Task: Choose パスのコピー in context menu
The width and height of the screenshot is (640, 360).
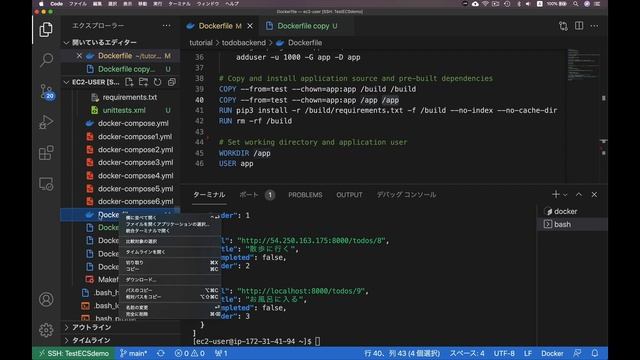Action: [x=170, y=291]
